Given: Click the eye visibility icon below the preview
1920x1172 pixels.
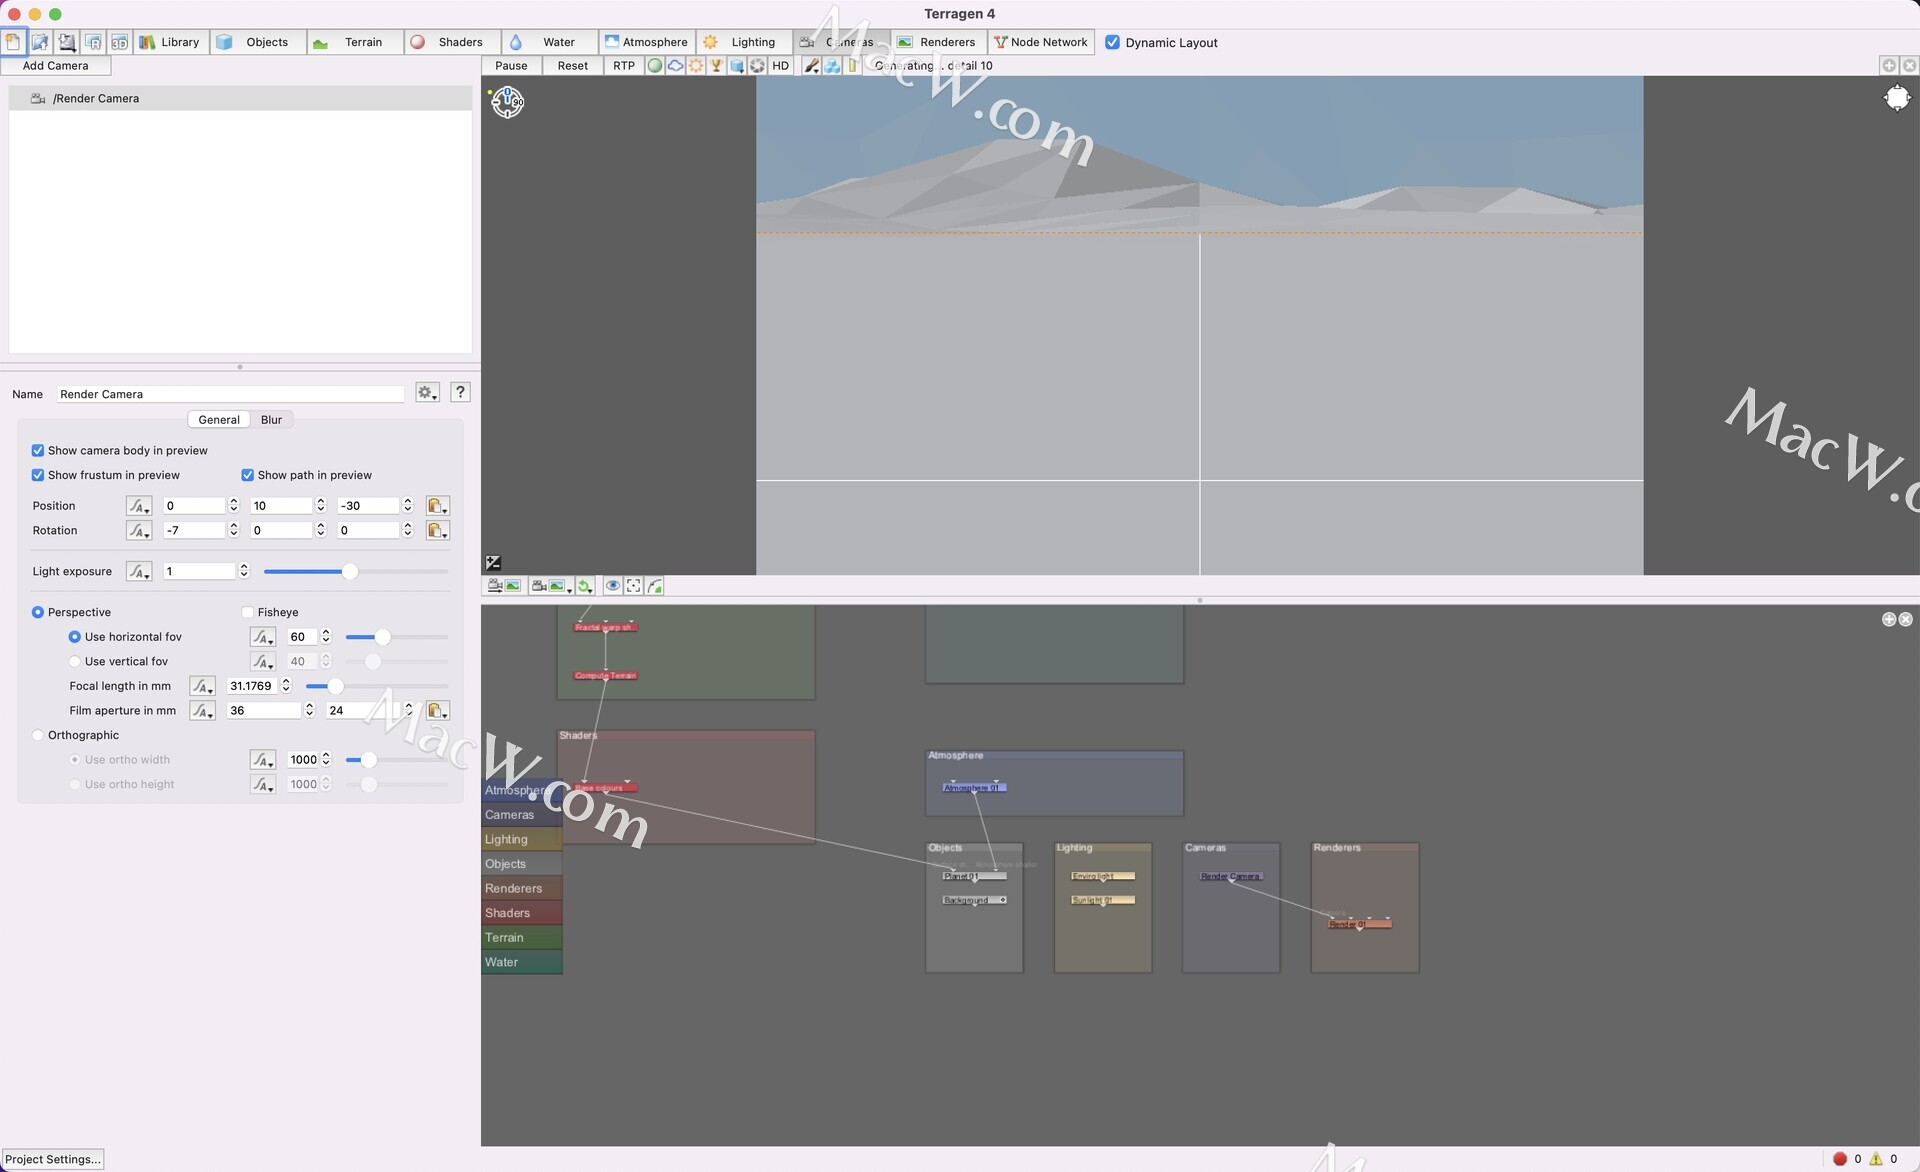Looking at the screenshot, I should tap(612, 586).
